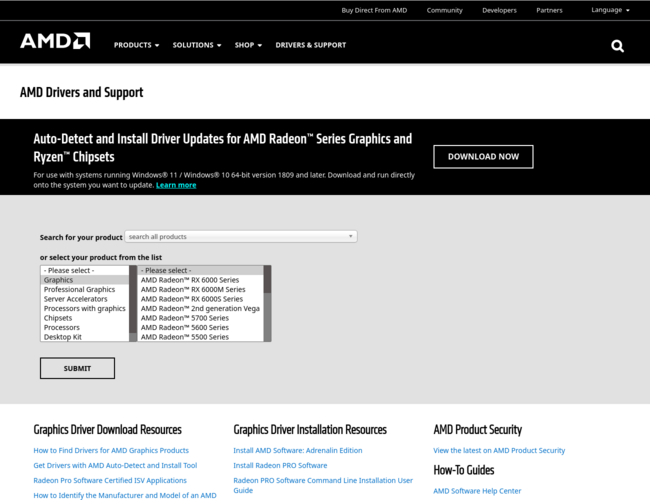This screenshot has width=650, height=500.
Task: Open Install Radeon PRO Software link
Action: tap(280, 465)
